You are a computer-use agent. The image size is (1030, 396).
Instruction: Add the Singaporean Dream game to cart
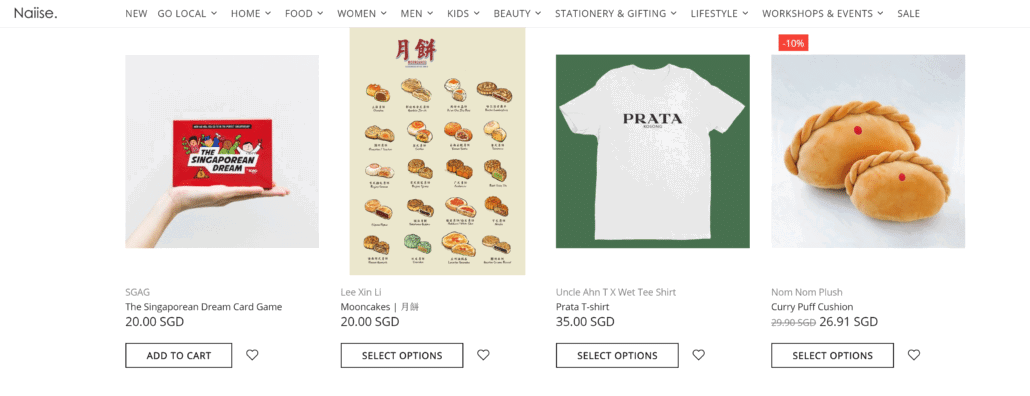179,355
